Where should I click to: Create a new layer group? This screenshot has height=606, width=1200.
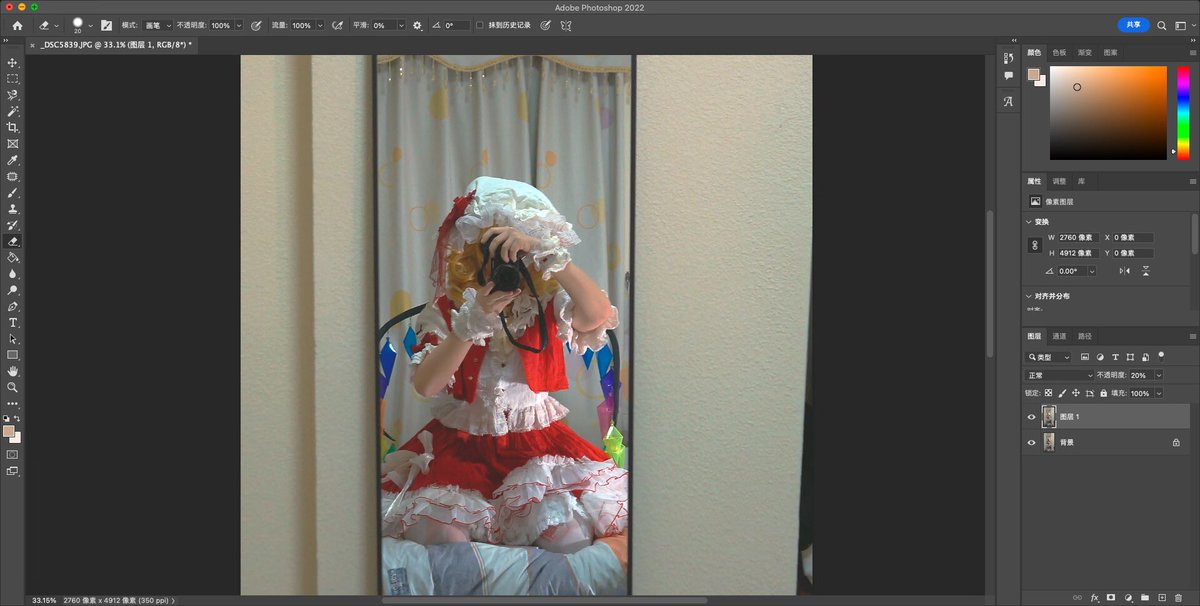tap(1145, 597)
